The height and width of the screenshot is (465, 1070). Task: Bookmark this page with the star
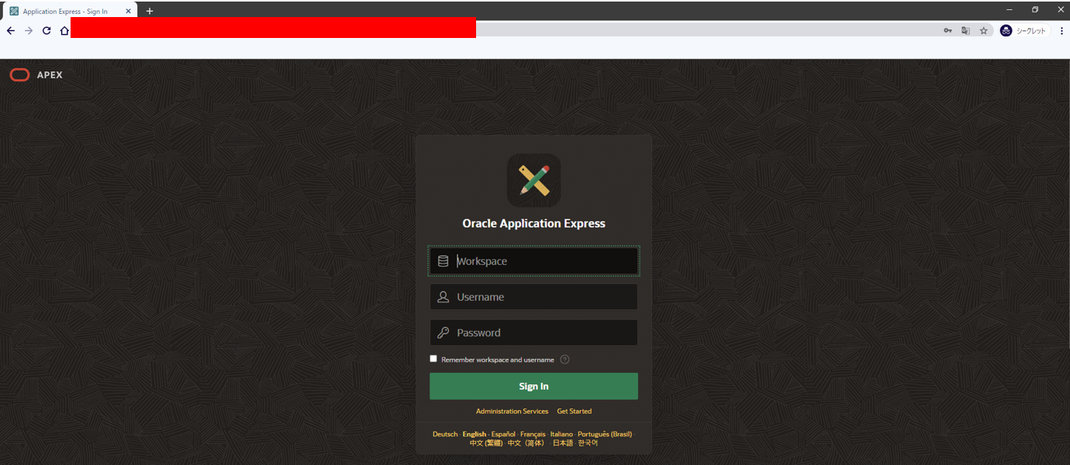(983, 31)
